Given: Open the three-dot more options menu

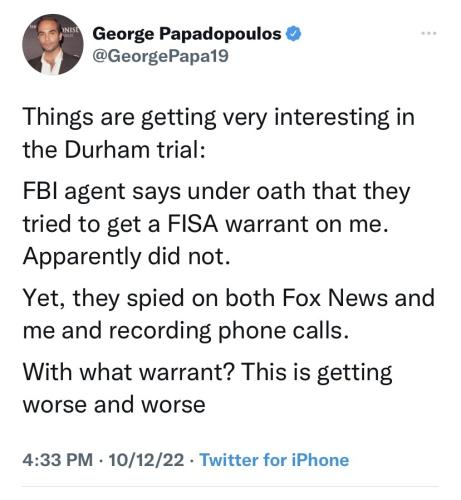Looking at the screenshot, I should click(429, 33).
